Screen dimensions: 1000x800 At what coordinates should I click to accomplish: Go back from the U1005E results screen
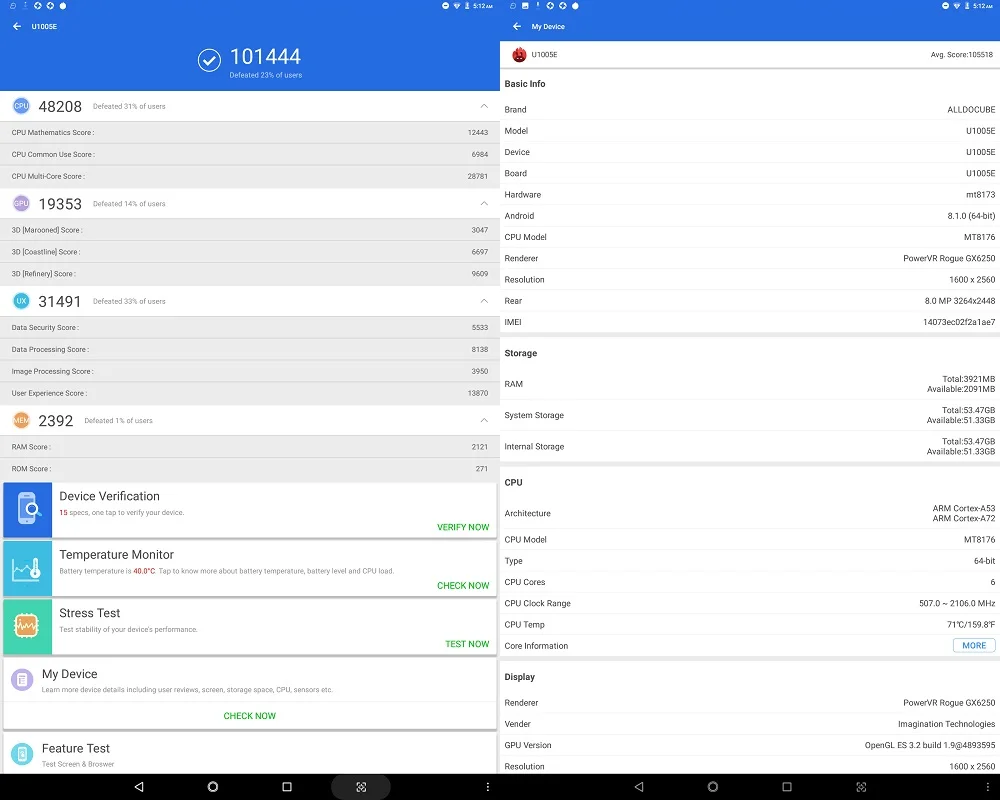(x=17, y=26)
